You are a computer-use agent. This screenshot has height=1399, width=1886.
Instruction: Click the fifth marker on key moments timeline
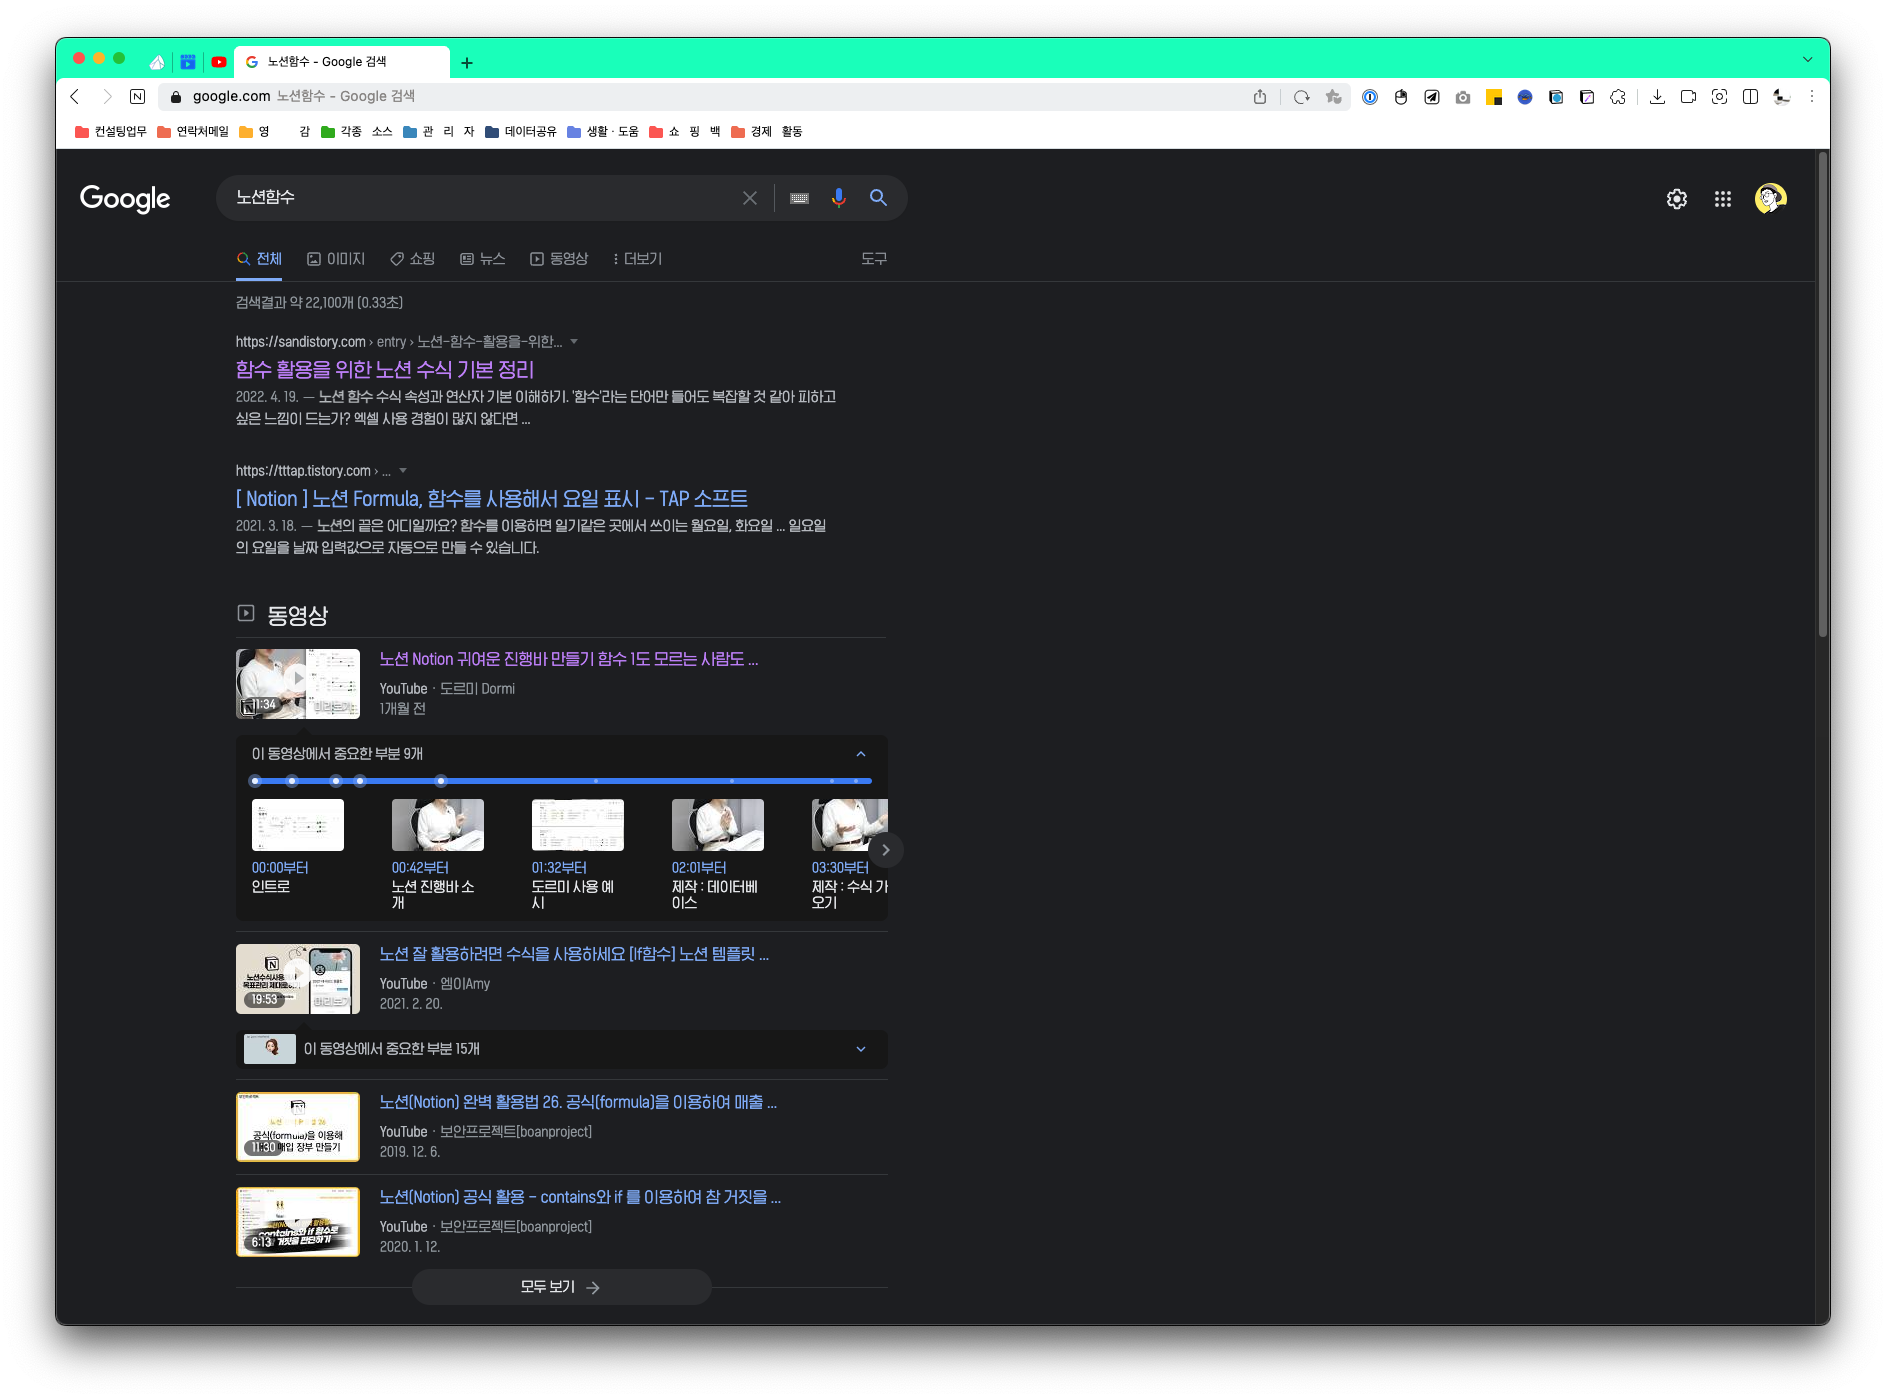point(441,781)
